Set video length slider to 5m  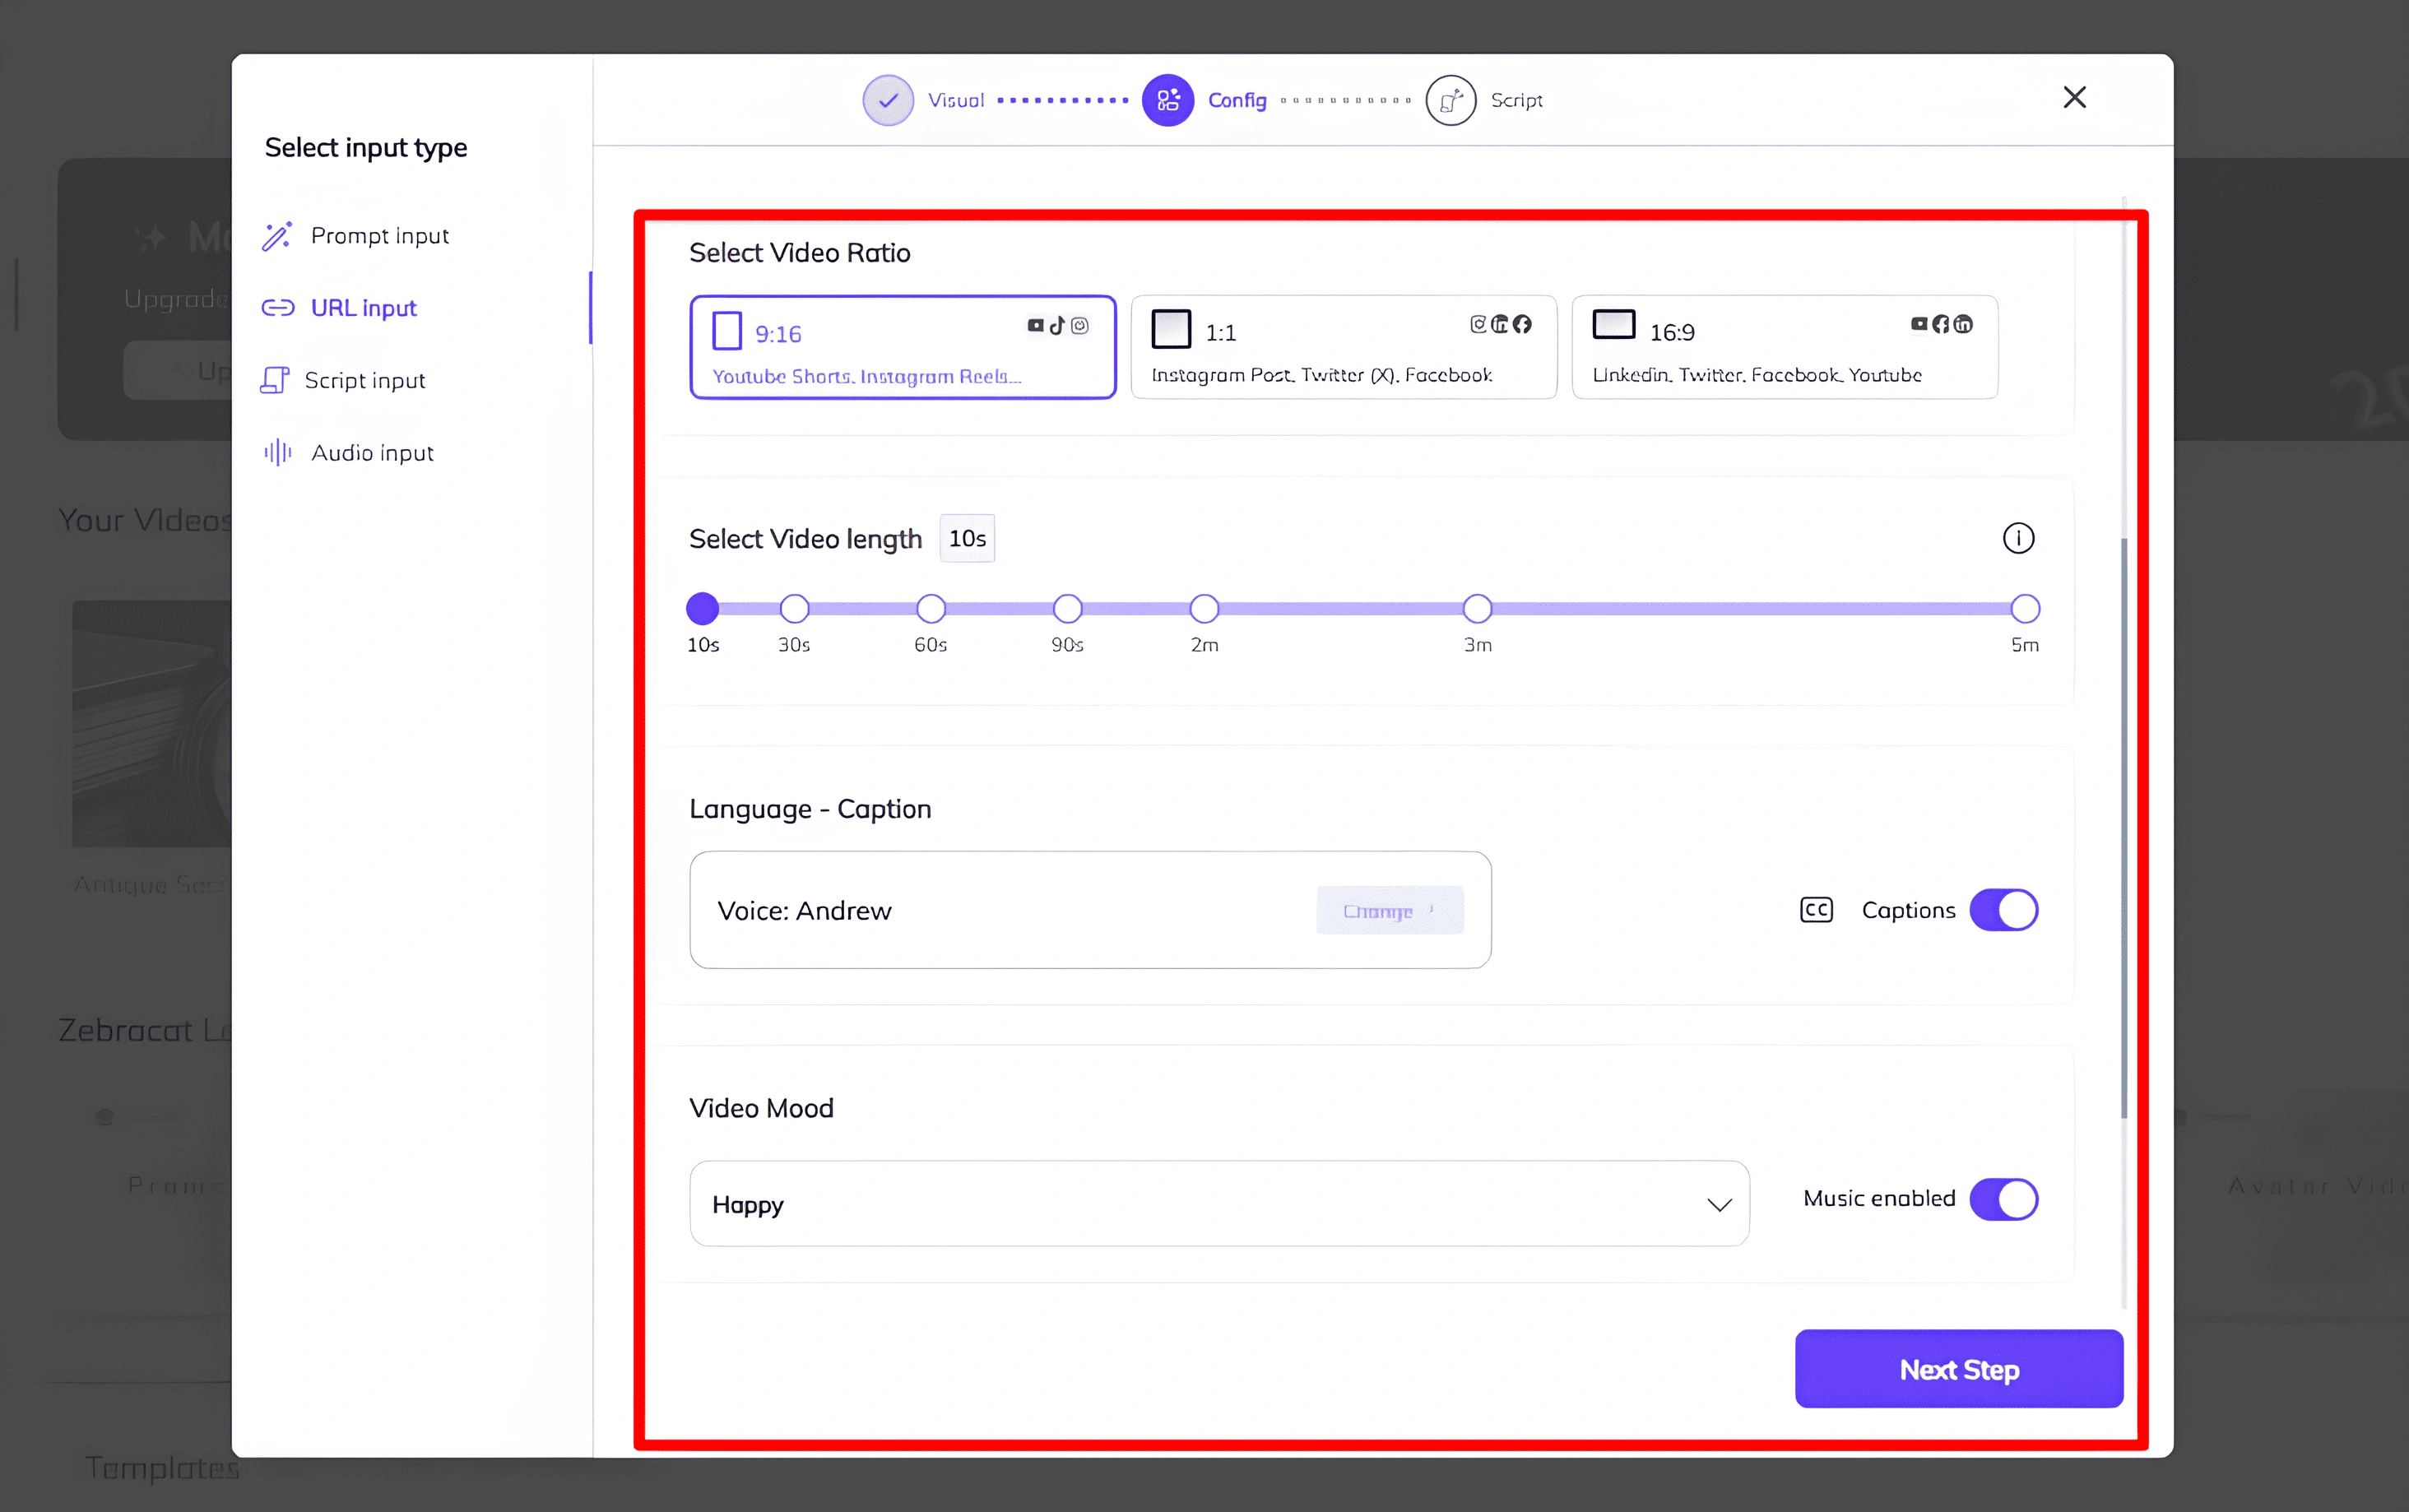[x=2025, y=608]
